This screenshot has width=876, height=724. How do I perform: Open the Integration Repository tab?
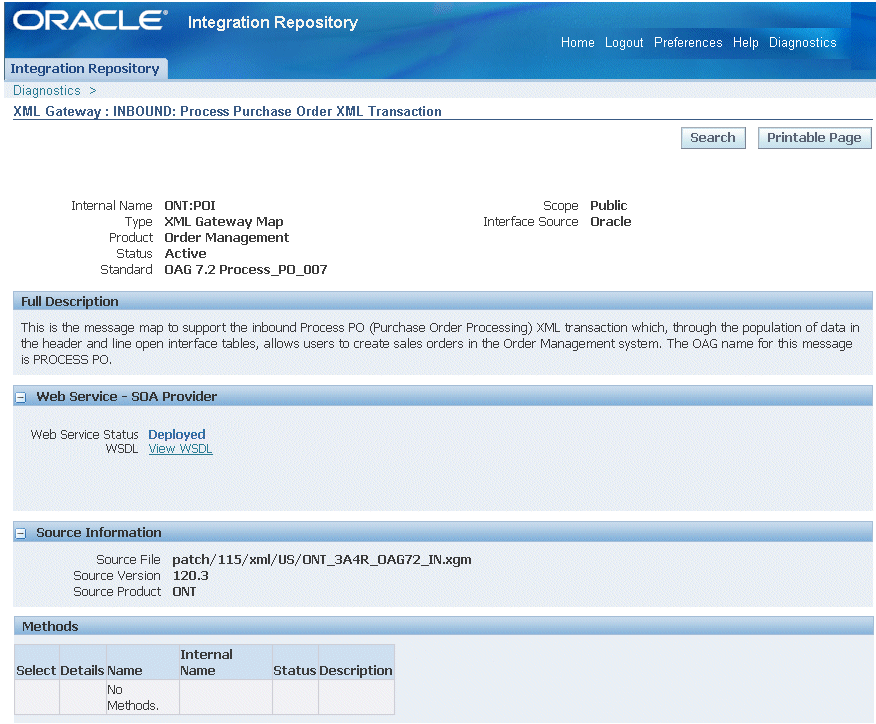85,69
